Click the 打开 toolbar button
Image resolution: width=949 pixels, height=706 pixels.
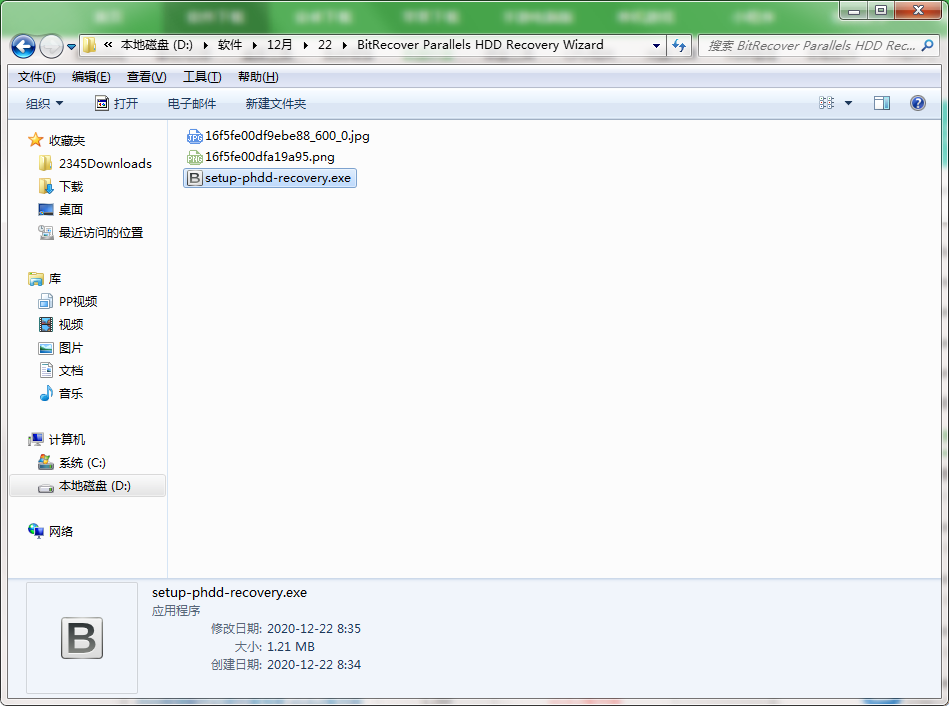(117, 104)
